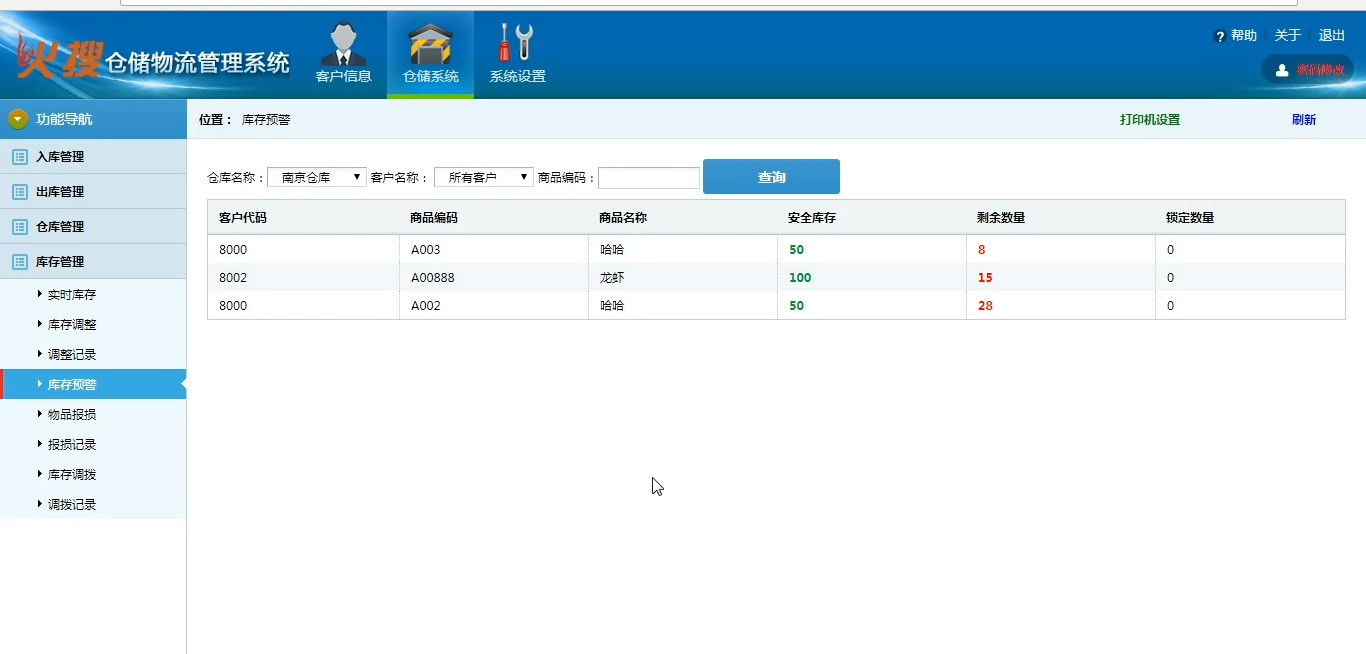Select 实时库存 in the sidebar
This screenshot has height=654, width=1366.
[72, 295]
